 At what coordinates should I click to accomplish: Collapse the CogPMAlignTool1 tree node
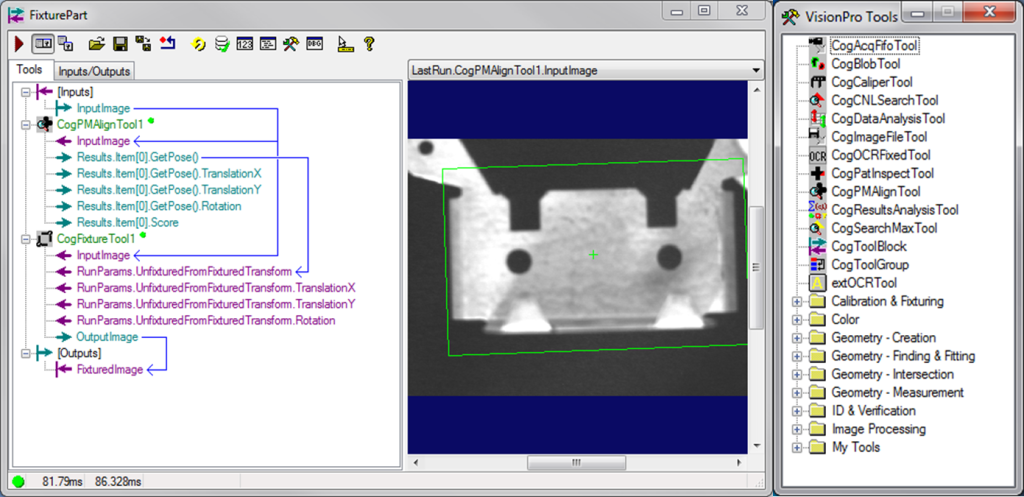tap(25, 125)
